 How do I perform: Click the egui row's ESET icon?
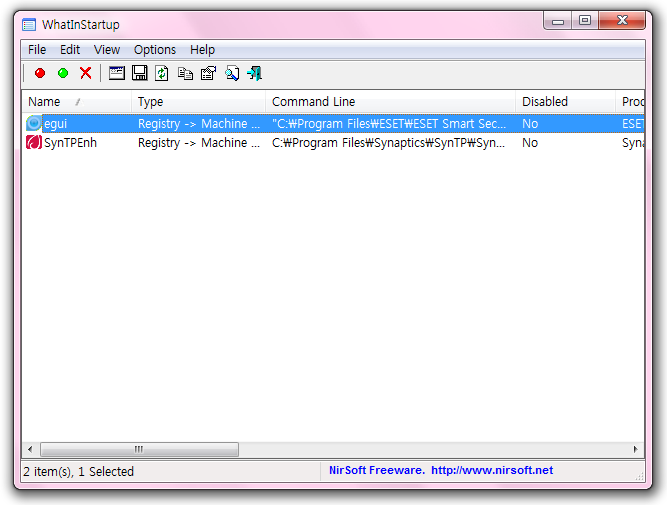click(34, 123)
